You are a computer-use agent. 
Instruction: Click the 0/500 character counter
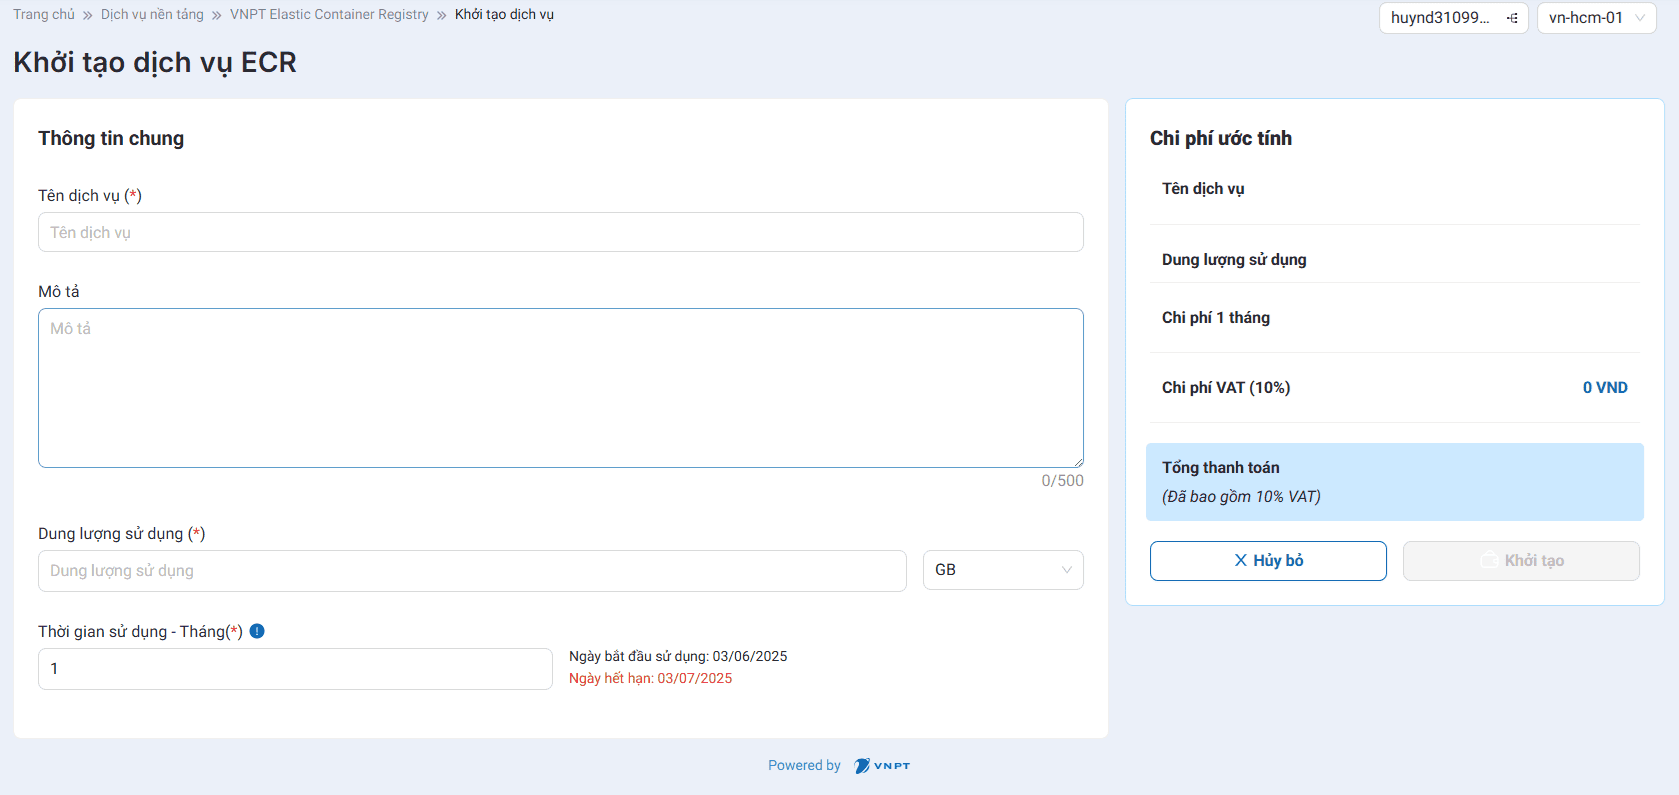pyautogui.click(x=1062, y=481)
